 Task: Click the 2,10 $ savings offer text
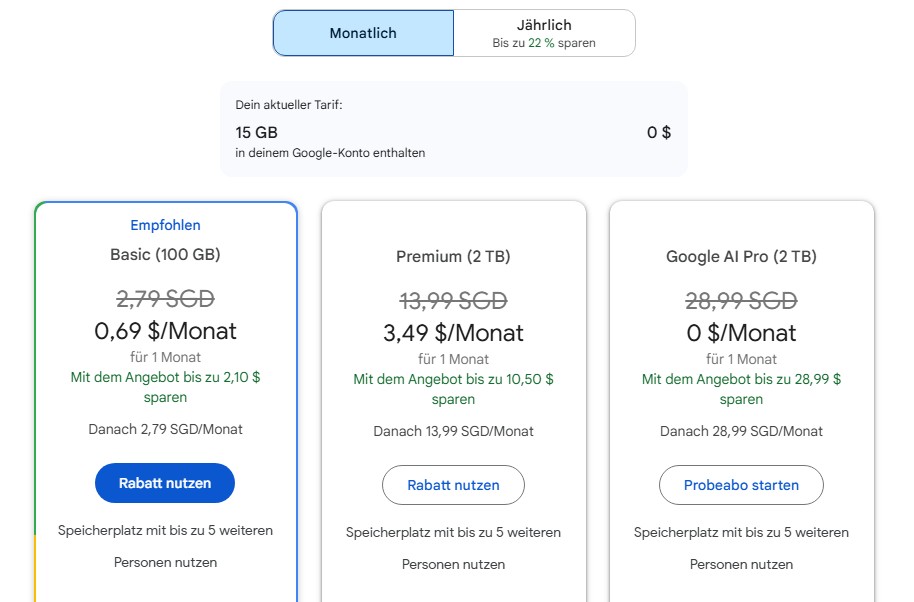click(x=165, y=387)
